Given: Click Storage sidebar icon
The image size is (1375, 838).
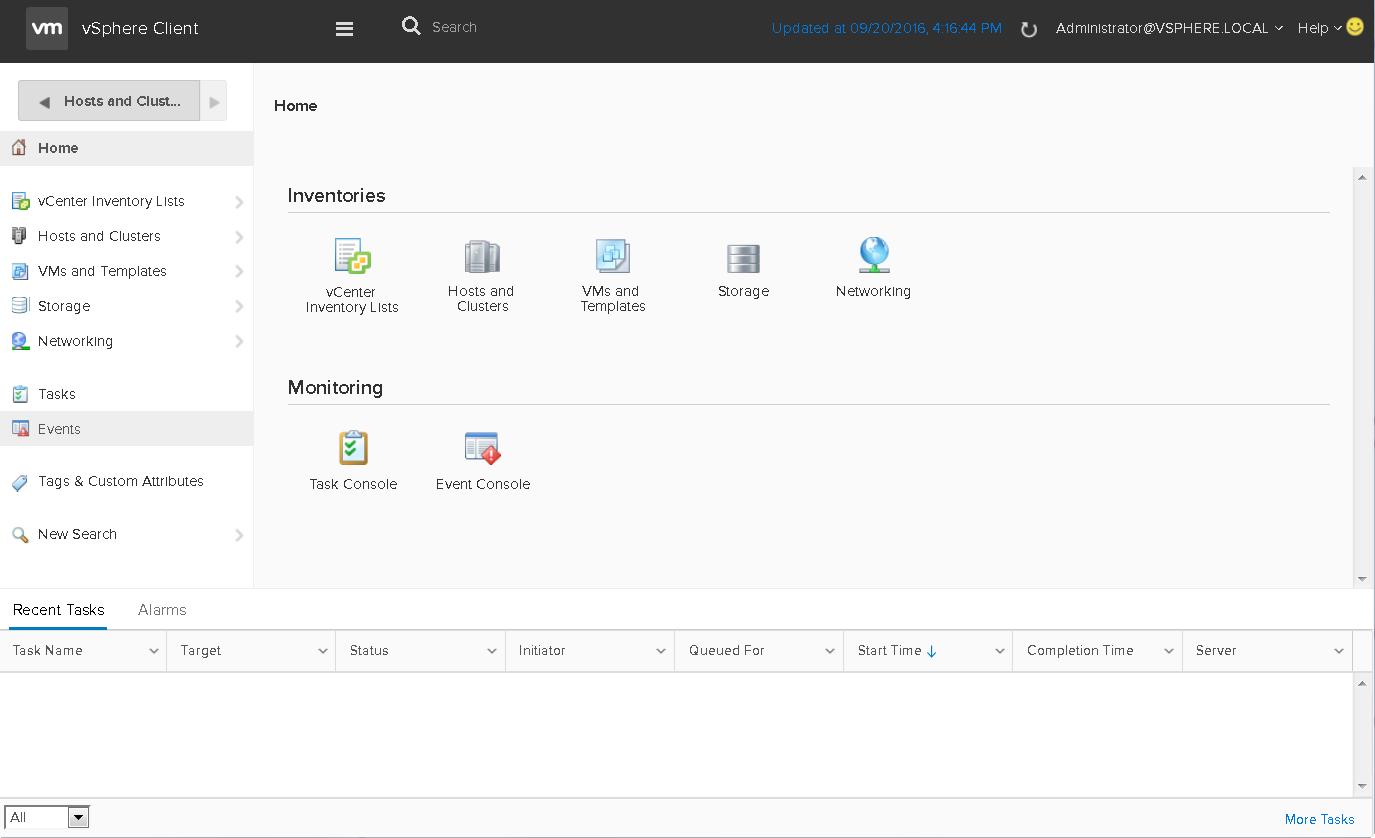Looking at the screenshot, I should 19,306.
